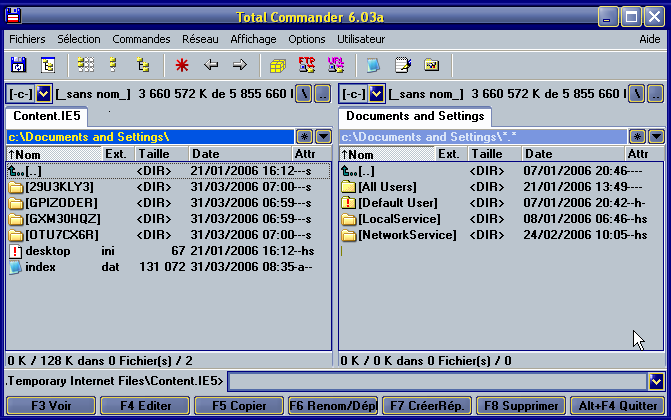Click the right panel parent directory dots button
Image resolution: width=671 pixels, height=420 pixels.
click(x=656, y=93)
